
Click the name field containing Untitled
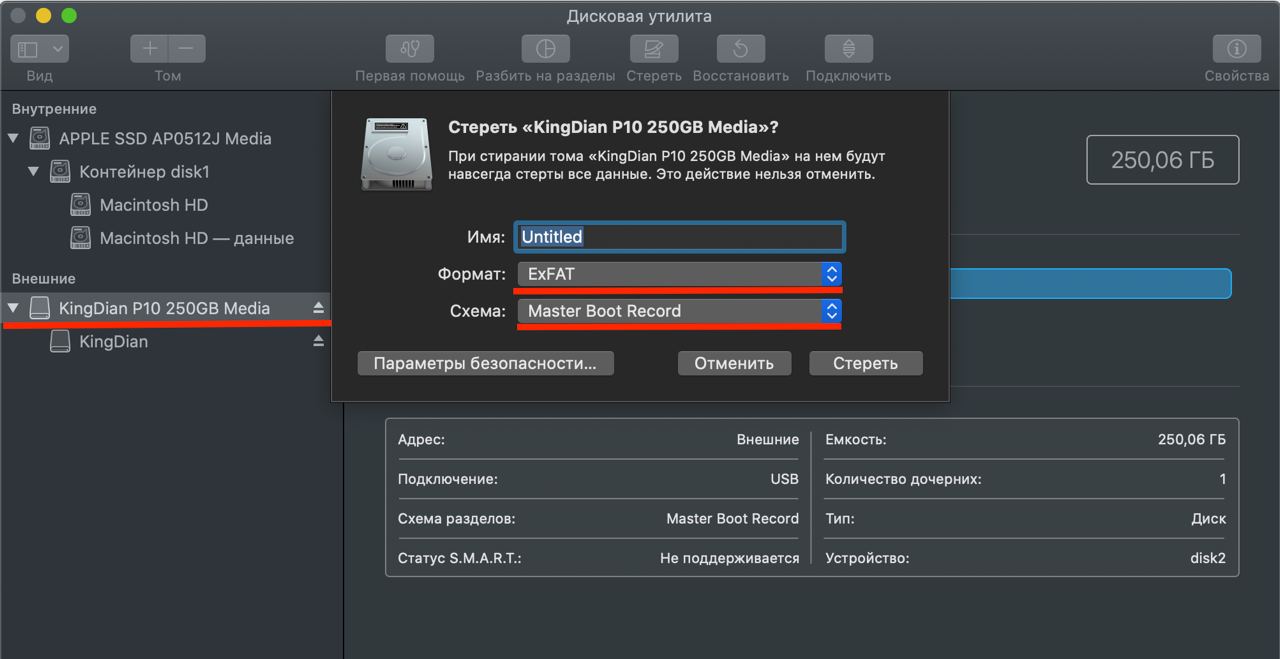pos(680,237)
